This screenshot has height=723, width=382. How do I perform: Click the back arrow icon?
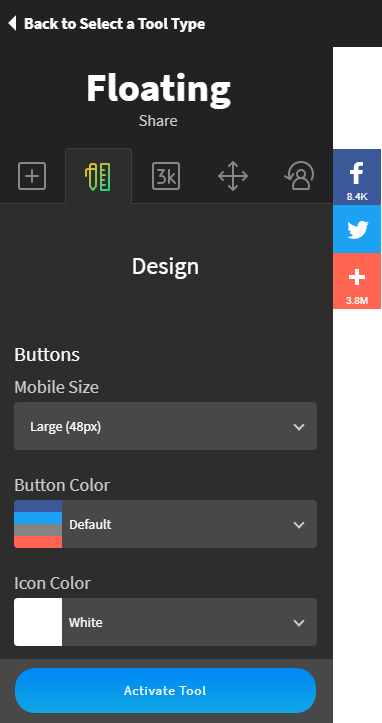coord(12,23)
